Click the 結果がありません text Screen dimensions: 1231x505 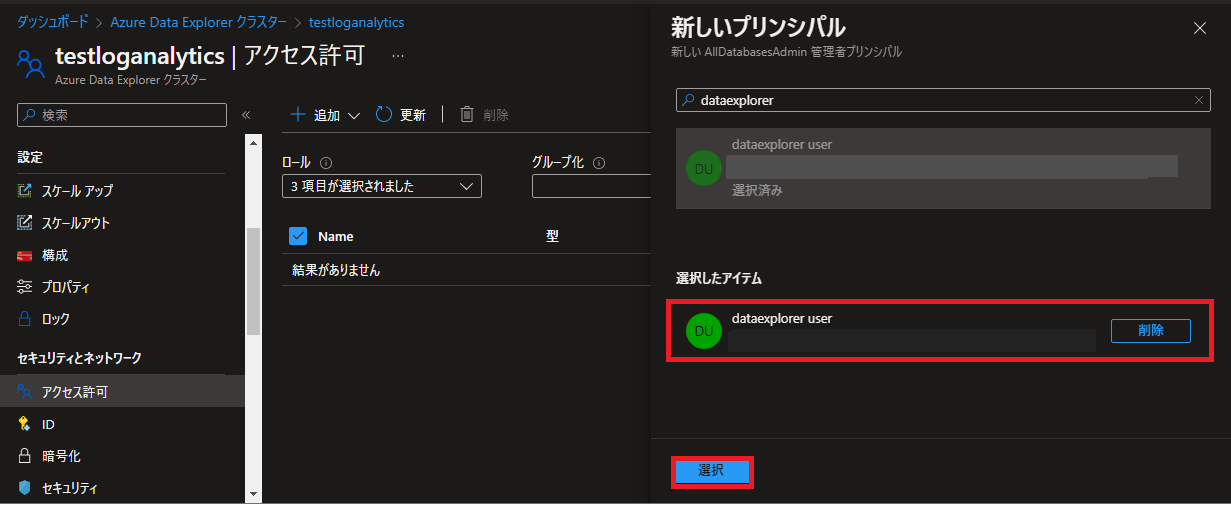(x=336, y=270)
